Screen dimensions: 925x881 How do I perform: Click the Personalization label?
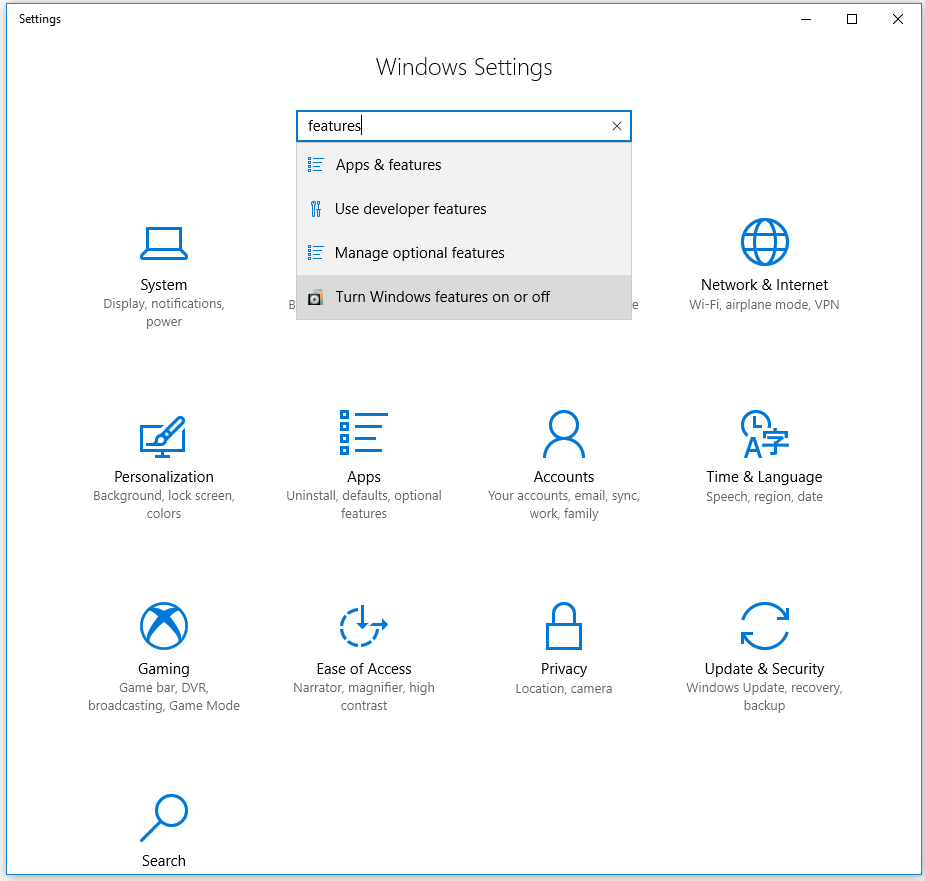tap(164, 477)
